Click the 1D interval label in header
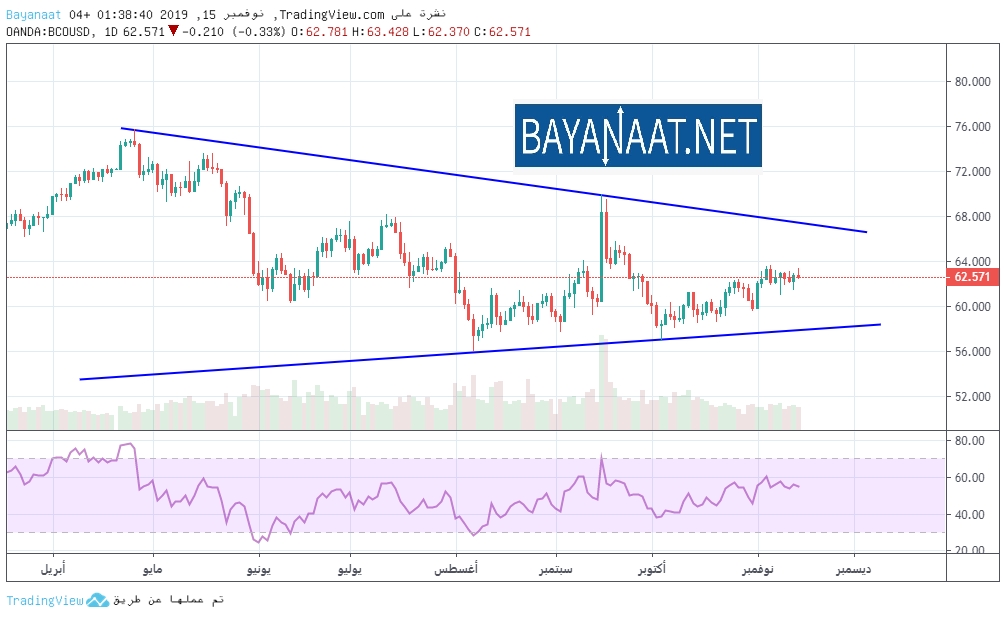The width and height of the screenshot is (1006, 618). point(111,32)
